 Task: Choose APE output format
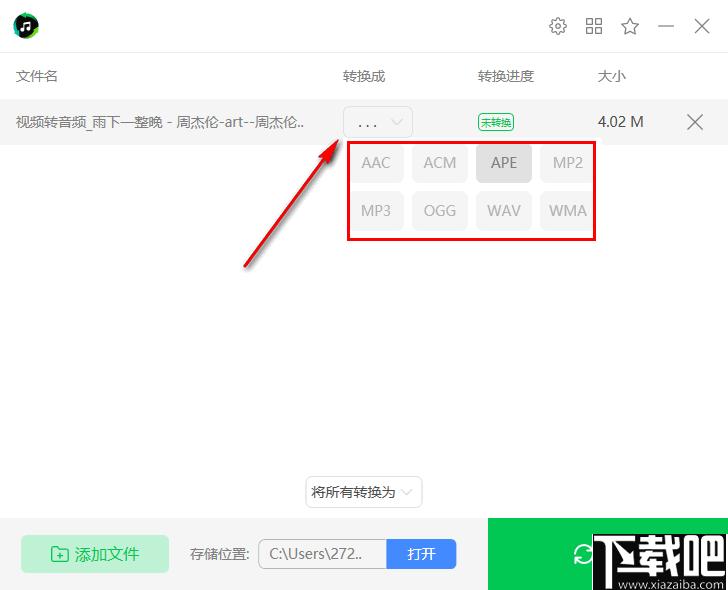(504, 163)
